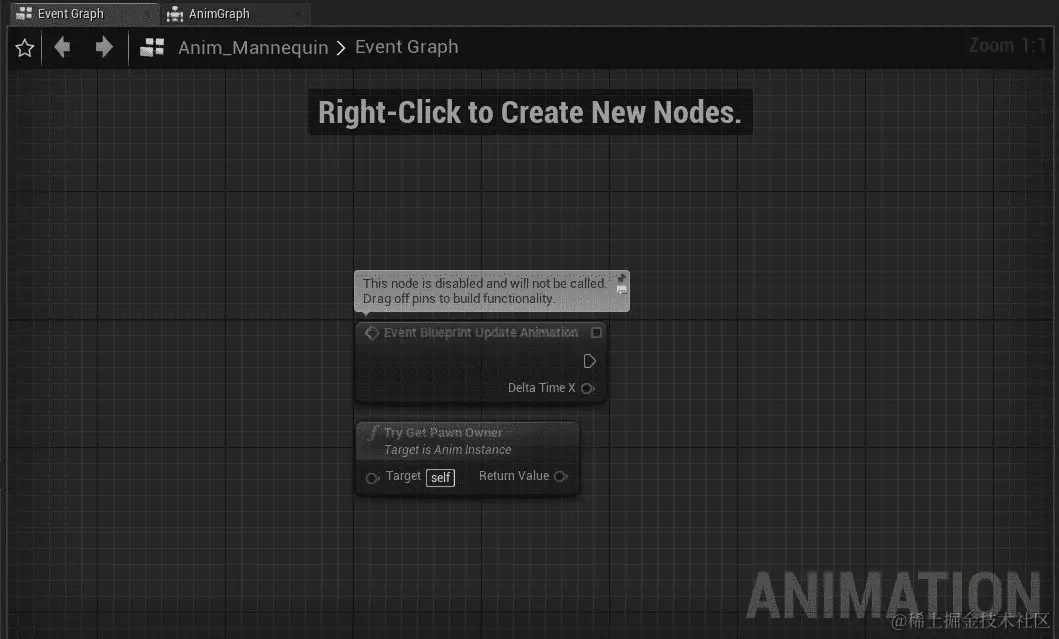1059x639 pixels.
Task: Click the event diamond icon on Update Animation node
Action: click(x=371, y=332)
